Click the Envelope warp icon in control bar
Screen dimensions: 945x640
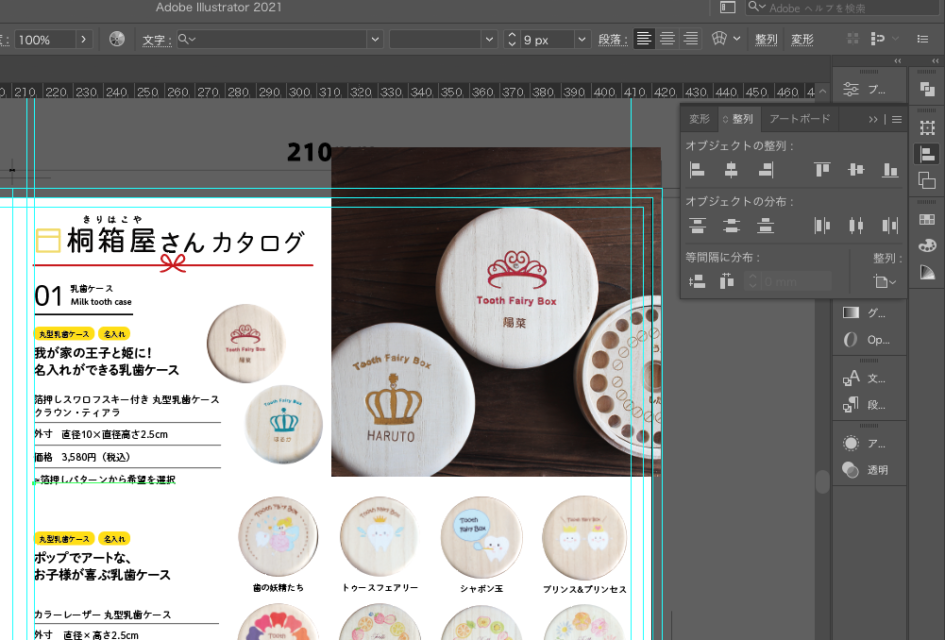tap(719, 39)
